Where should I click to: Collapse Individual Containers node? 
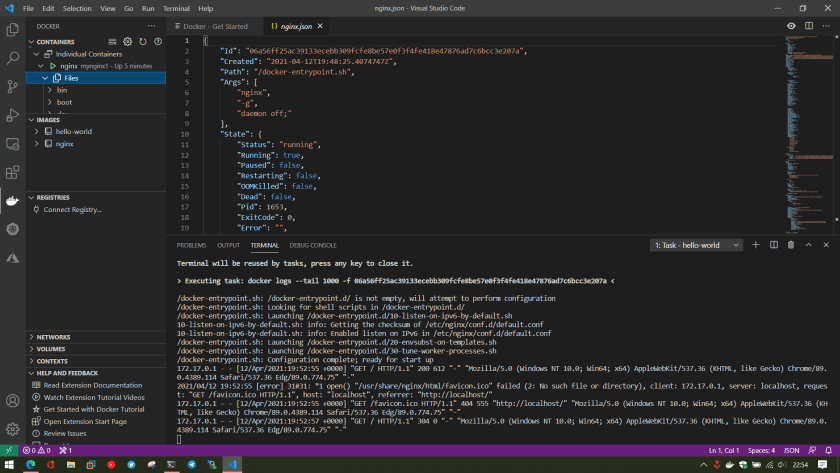tap(36, 54)
